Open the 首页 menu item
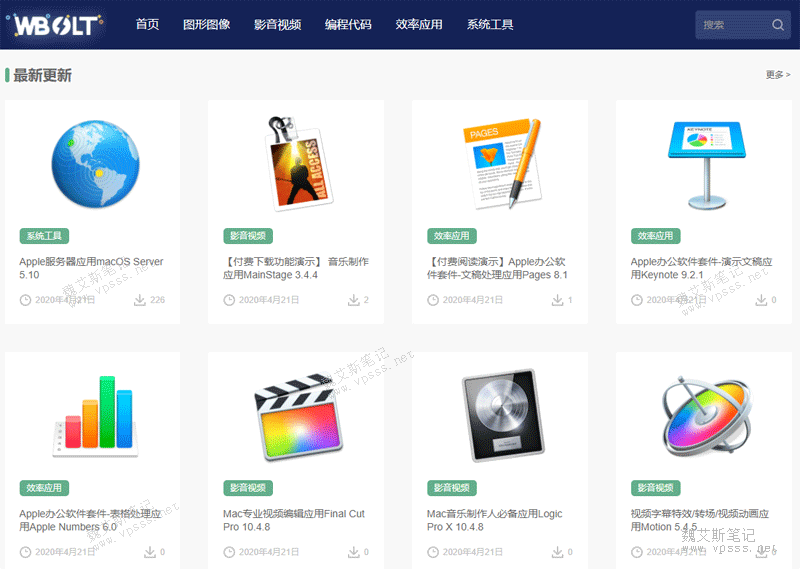The image size is (800, 569). pyautogui.click(x=147, y=25)
